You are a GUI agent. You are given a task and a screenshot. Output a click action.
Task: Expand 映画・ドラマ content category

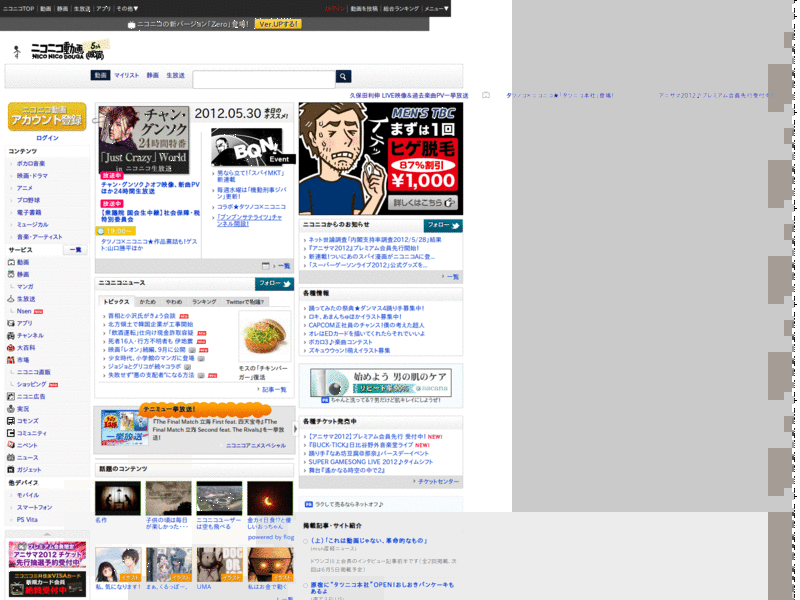(x=32, y=176)
